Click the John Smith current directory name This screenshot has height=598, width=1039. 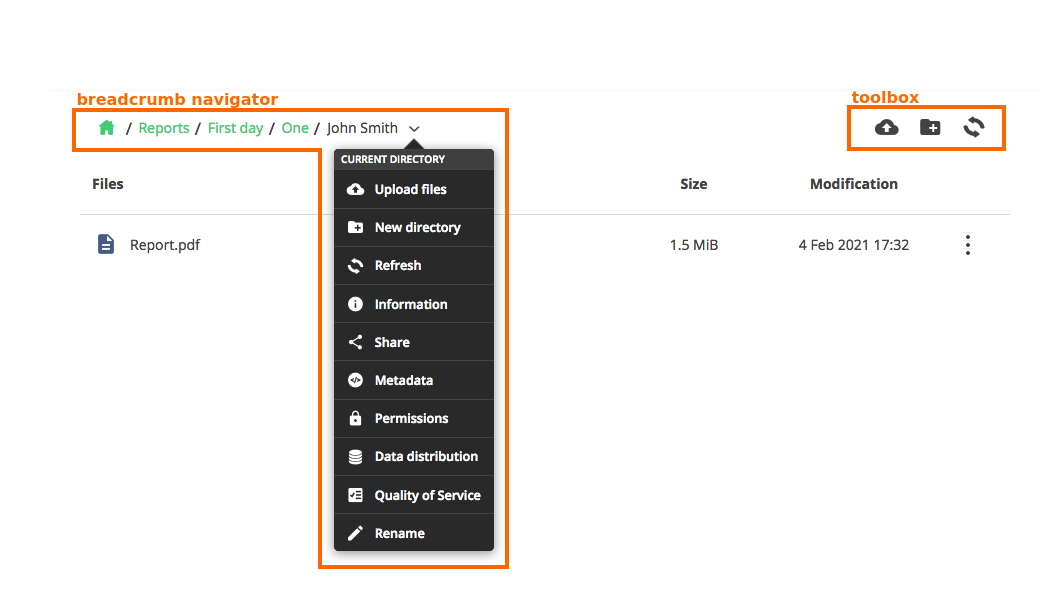tap(362, 128)
